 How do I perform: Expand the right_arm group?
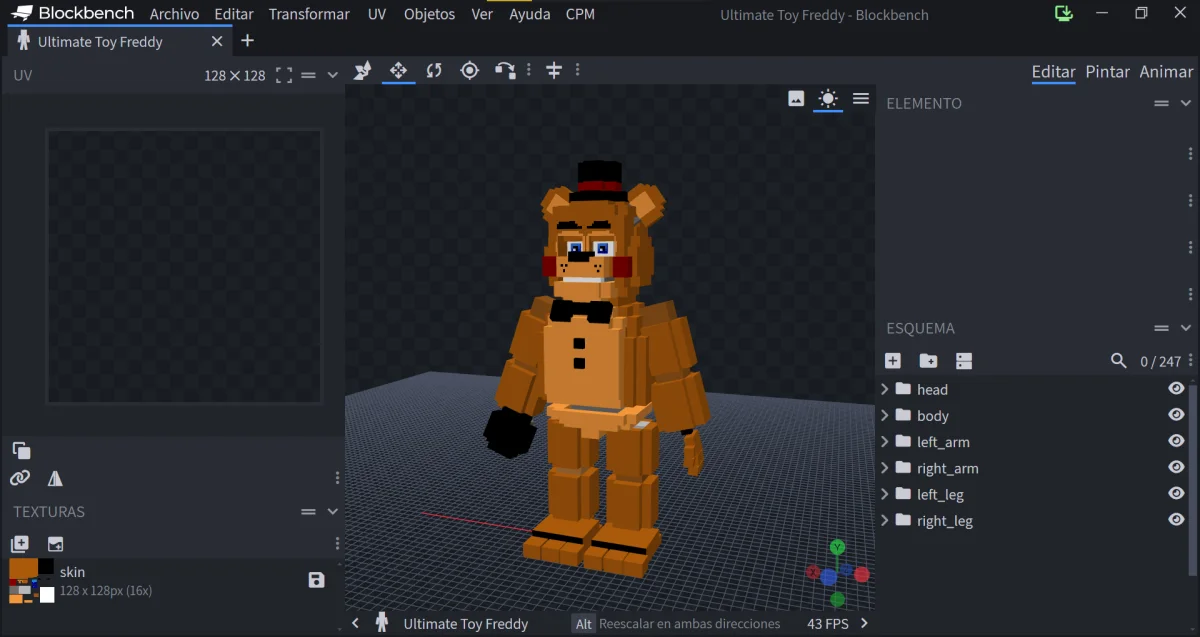885,468
